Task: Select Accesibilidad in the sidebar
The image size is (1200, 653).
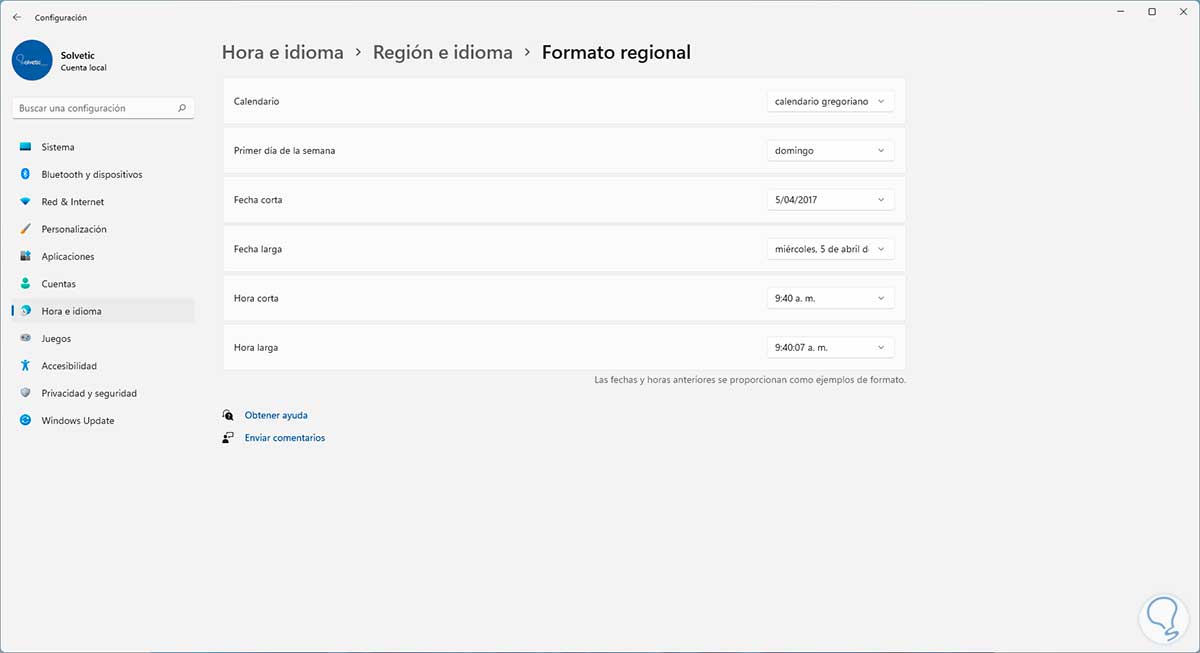Action: tap(69, 366)
